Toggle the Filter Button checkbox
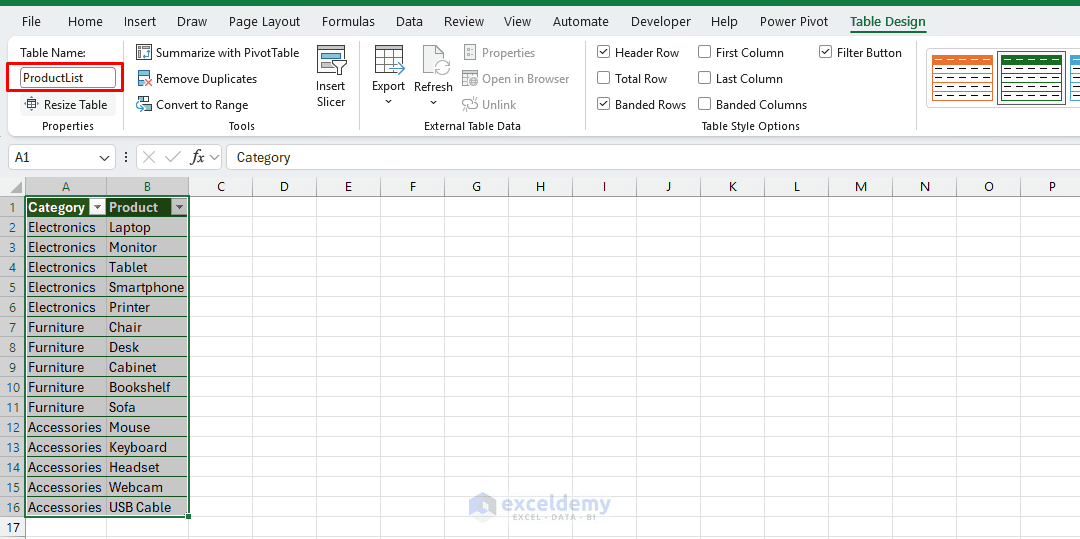Viewport: 1080px width, 539px height. (x=826, y=52)
